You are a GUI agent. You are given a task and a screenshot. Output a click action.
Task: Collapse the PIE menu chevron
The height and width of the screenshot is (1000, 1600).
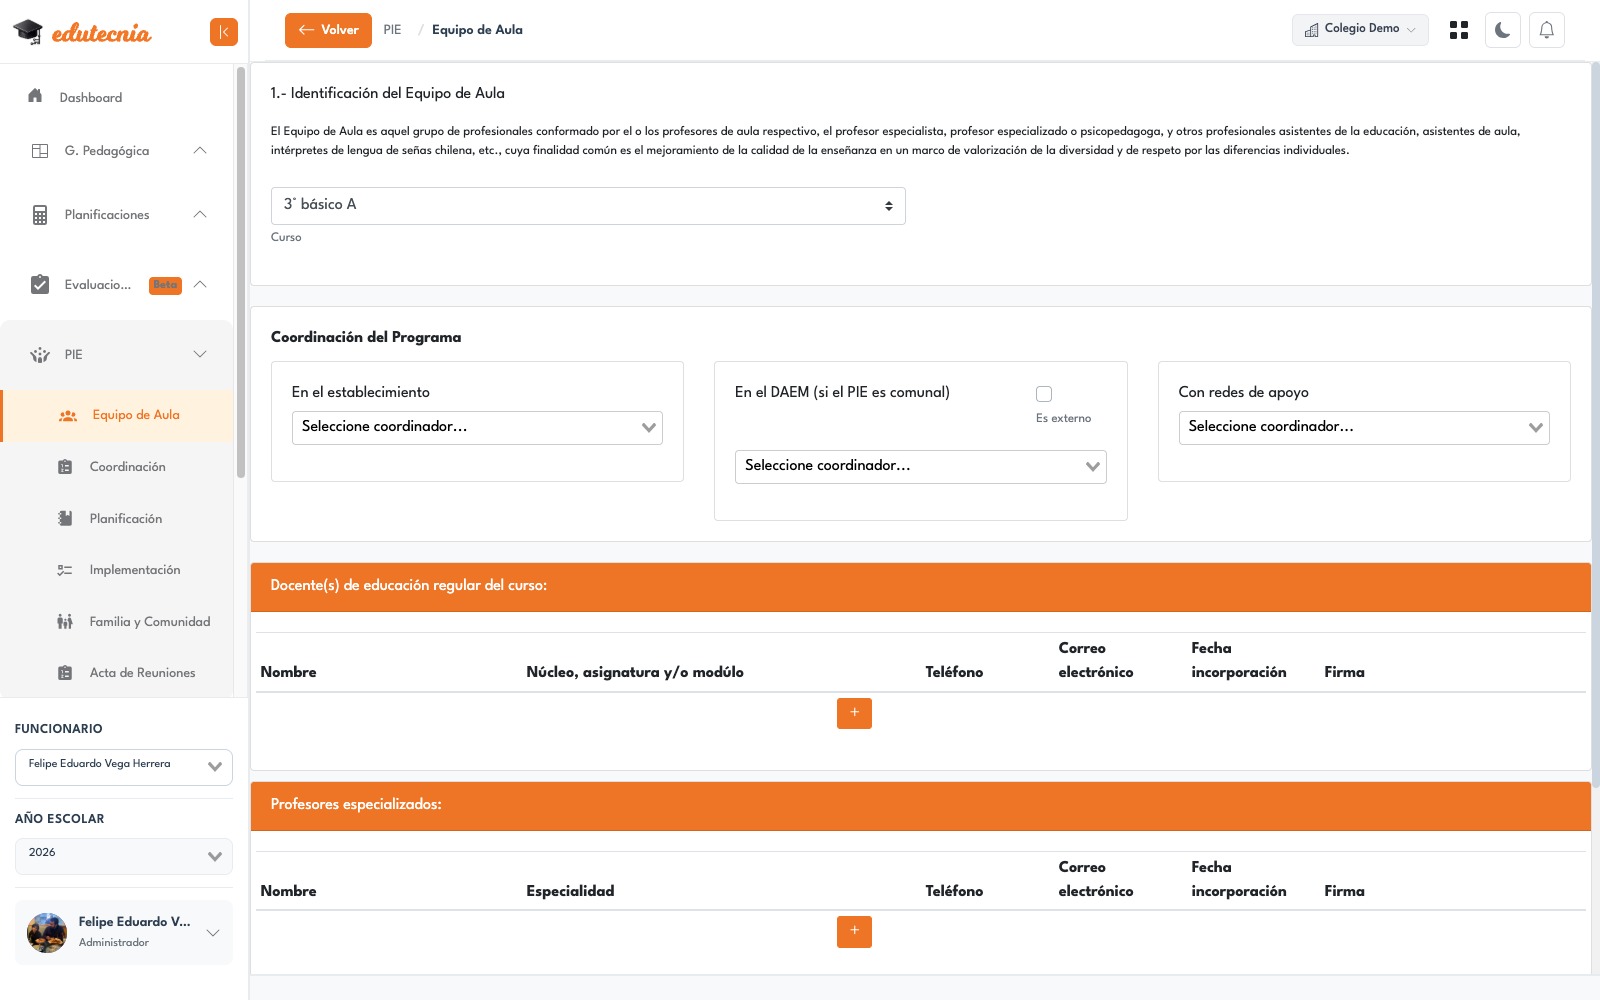(200, 355)
